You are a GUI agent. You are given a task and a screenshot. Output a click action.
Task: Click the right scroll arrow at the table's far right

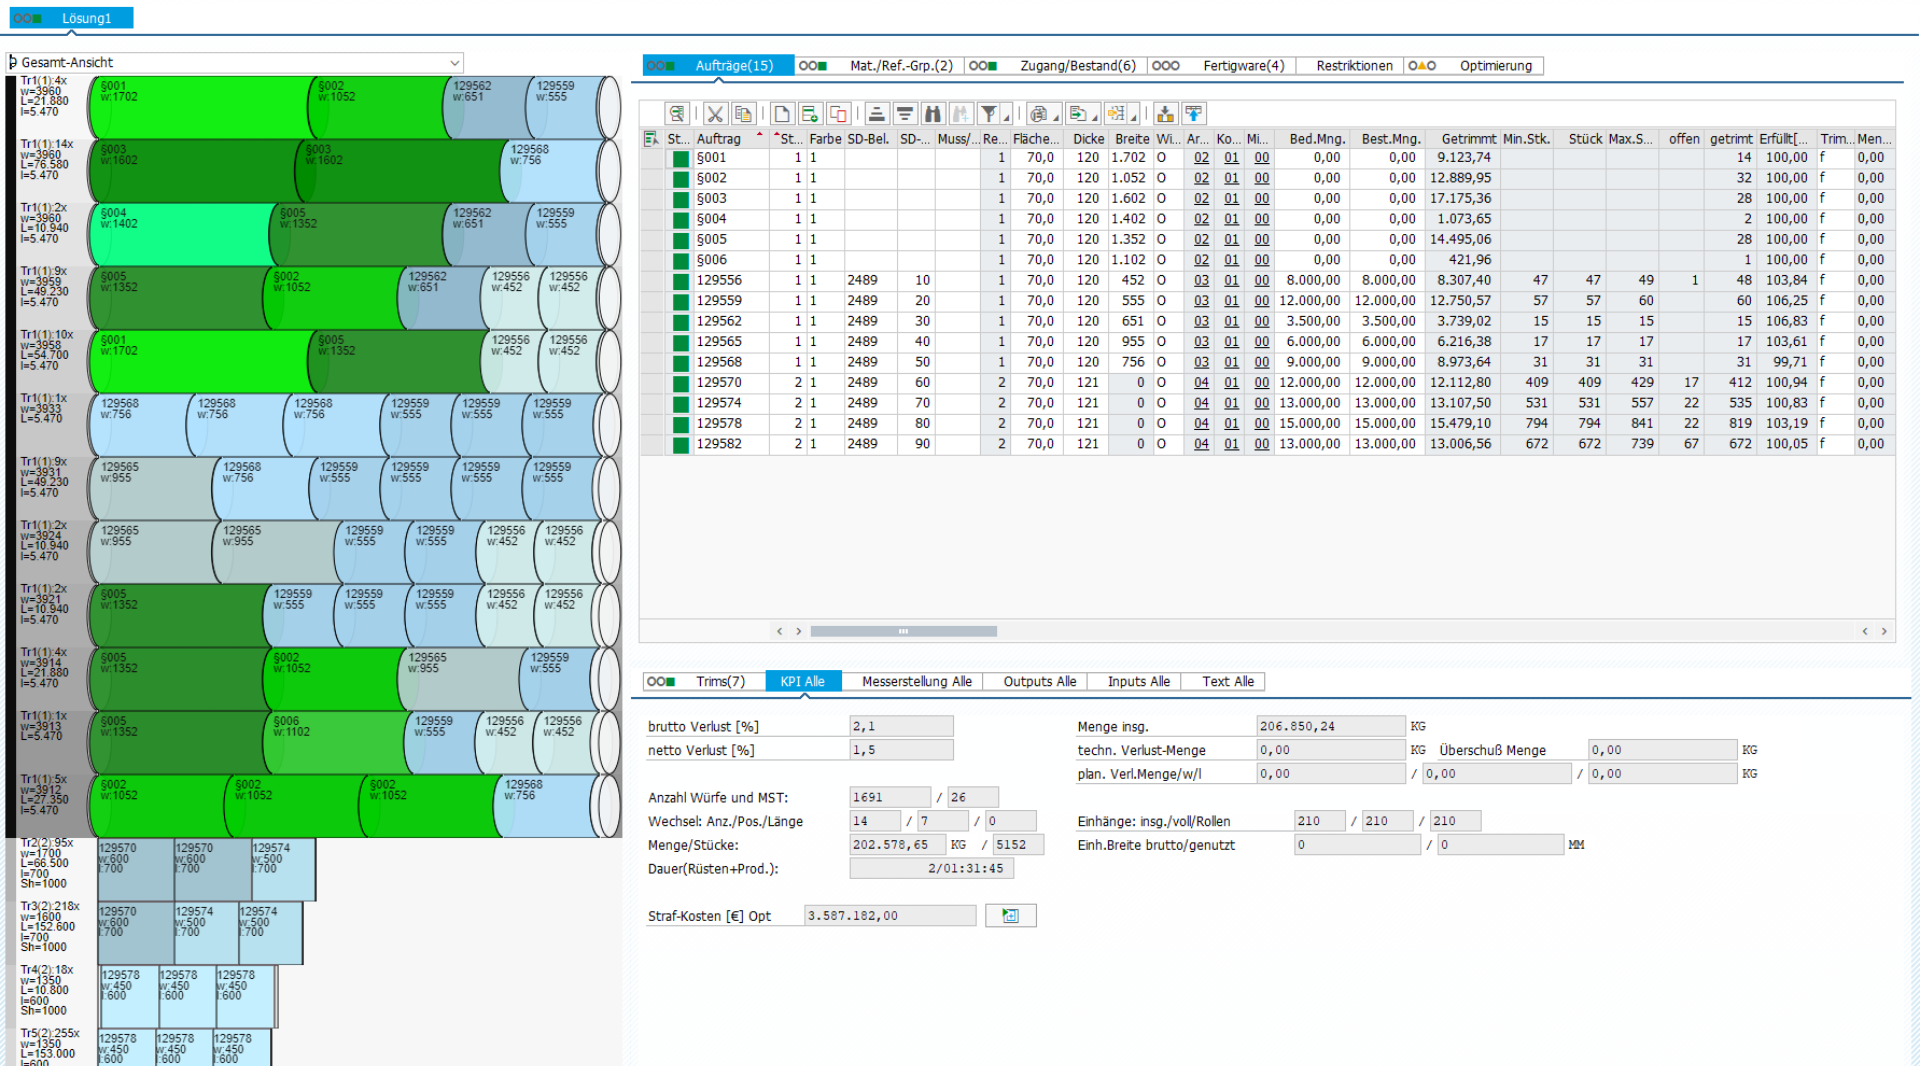1884,632
